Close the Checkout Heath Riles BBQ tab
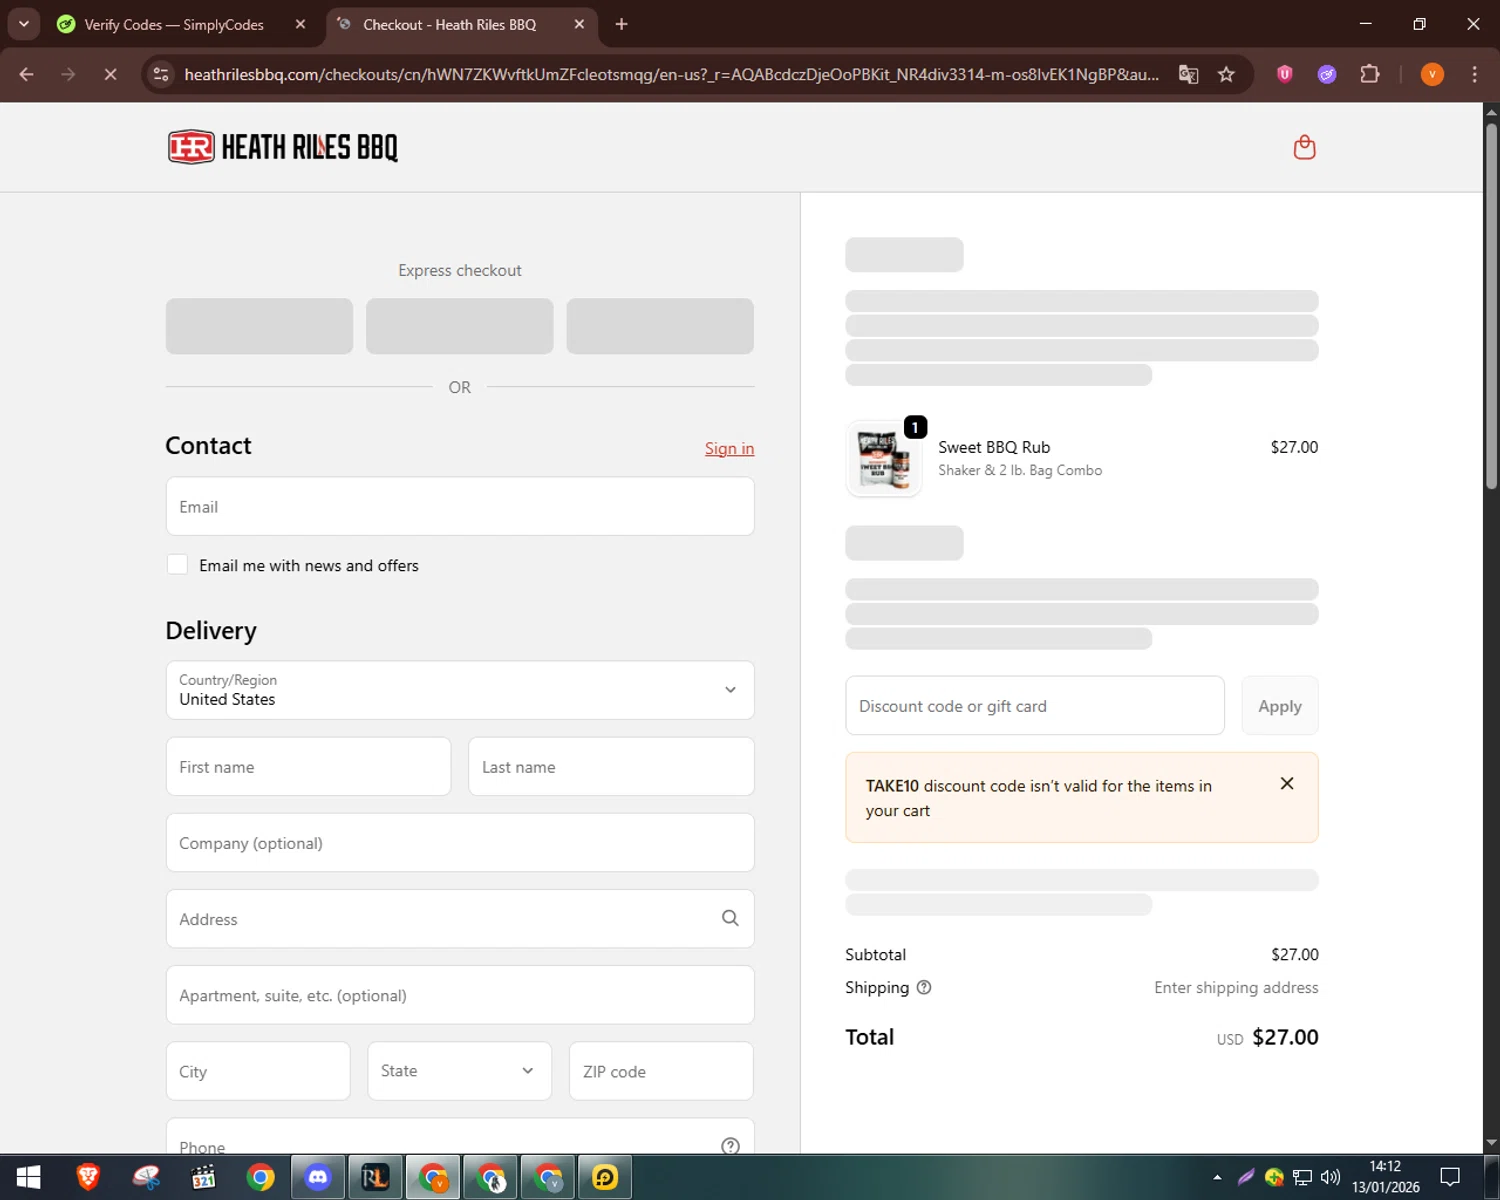The width and height of the screenshot is (1500, 1200). (579, 24)
